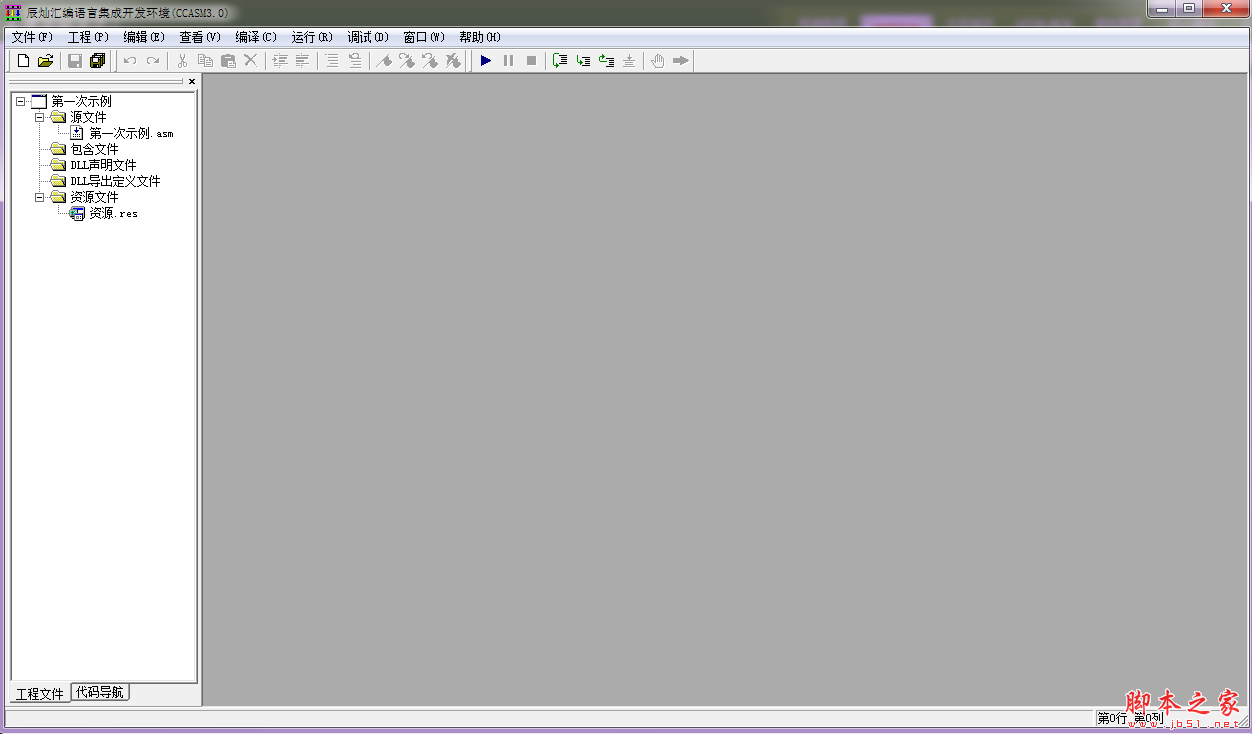Click the Save All stacked disks icon
This screenshot has width=1252, height=735.
(x=97, y=61)
